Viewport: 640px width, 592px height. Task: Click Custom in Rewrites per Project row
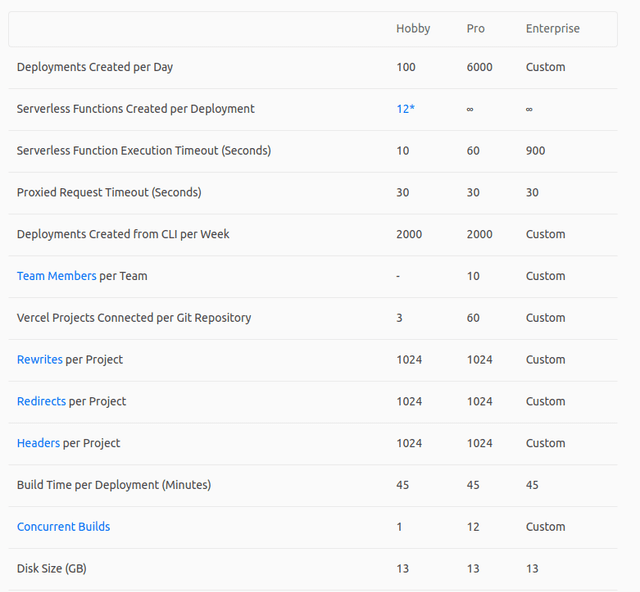point(545,360)
